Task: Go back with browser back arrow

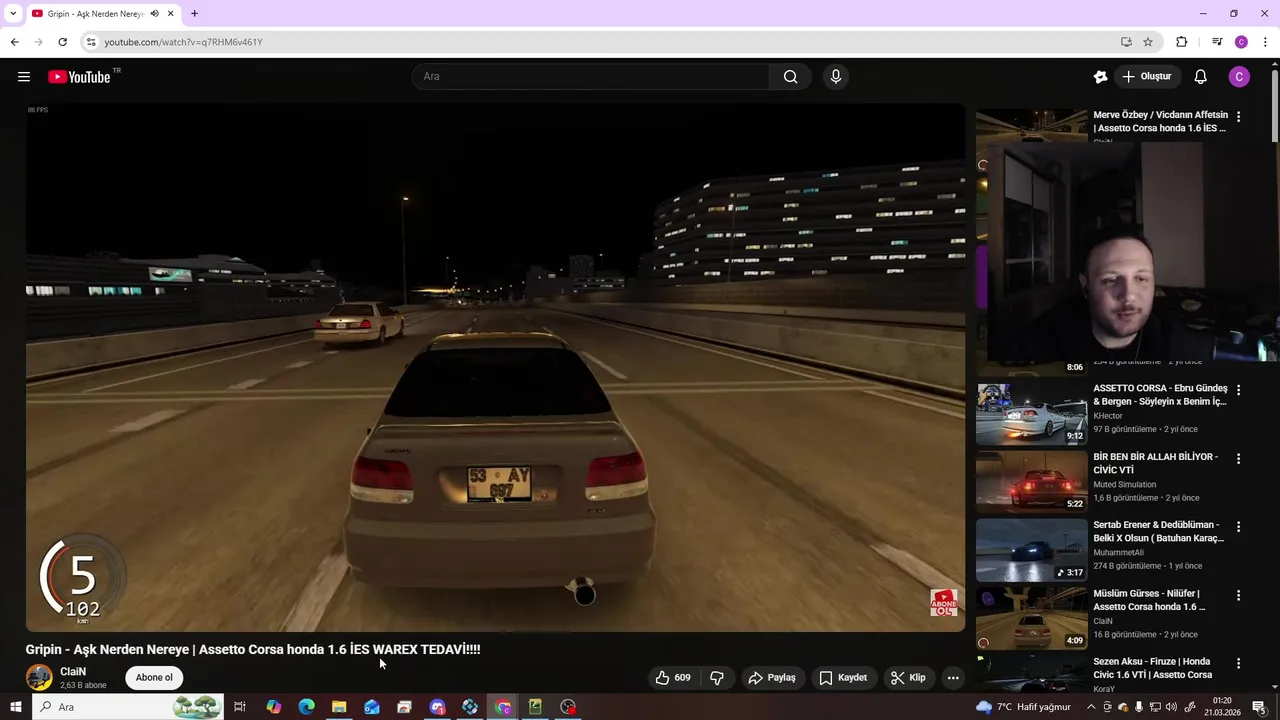Action: coord(14,42)
